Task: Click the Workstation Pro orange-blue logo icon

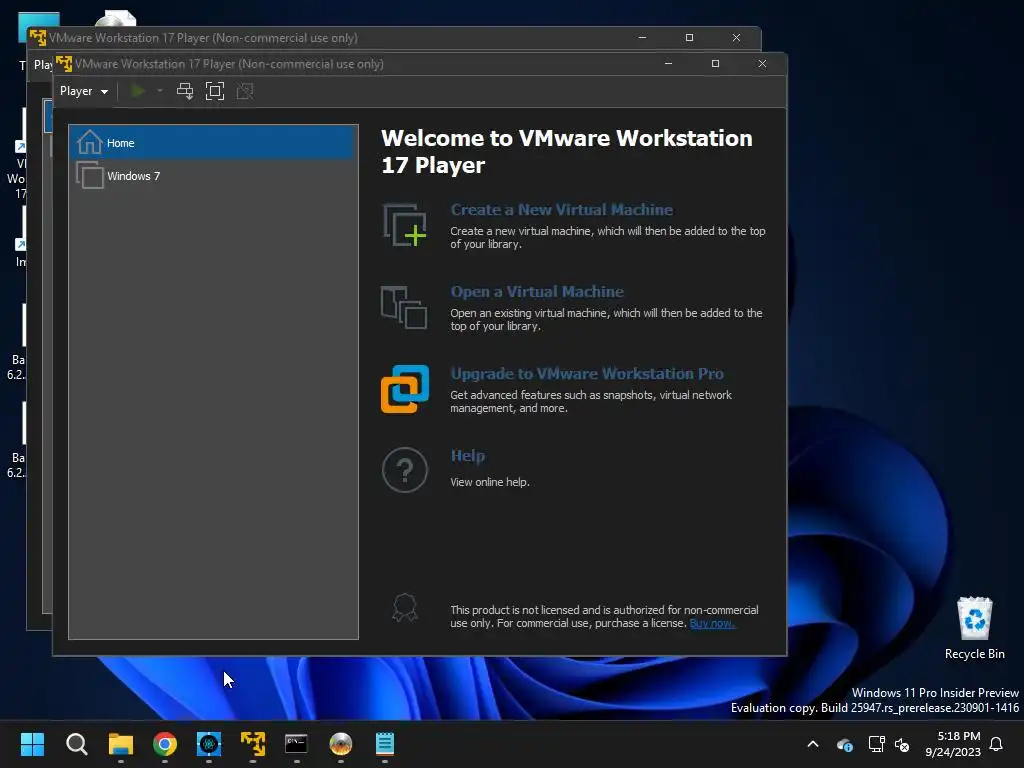Action: tap(405, 389)
